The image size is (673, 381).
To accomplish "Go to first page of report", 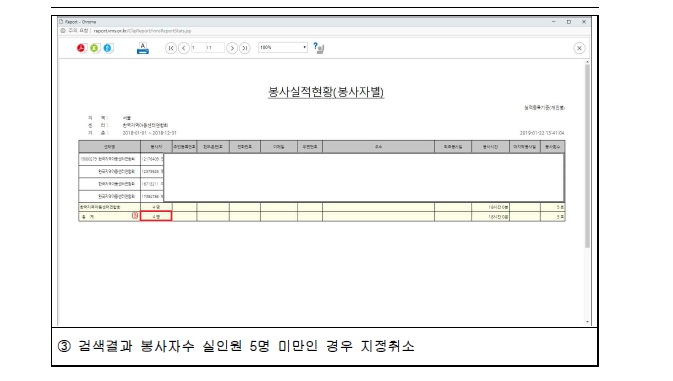I will pos(171,48).
